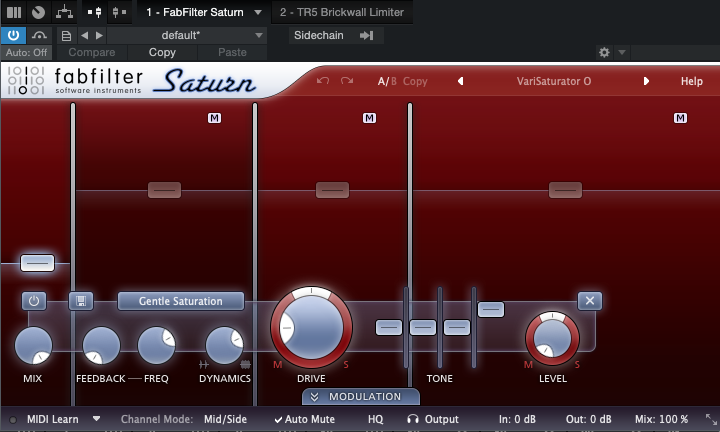Expand the MODULATION section
Screen dimensions: 720x432
(x=361, y=397)
